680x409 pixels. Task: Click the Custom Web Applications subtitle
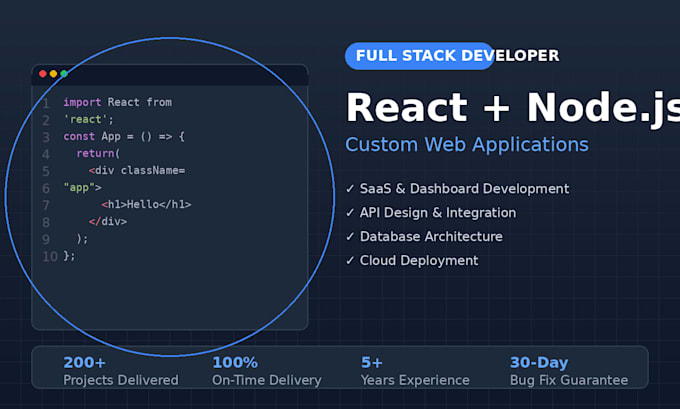tap(467, 144)
